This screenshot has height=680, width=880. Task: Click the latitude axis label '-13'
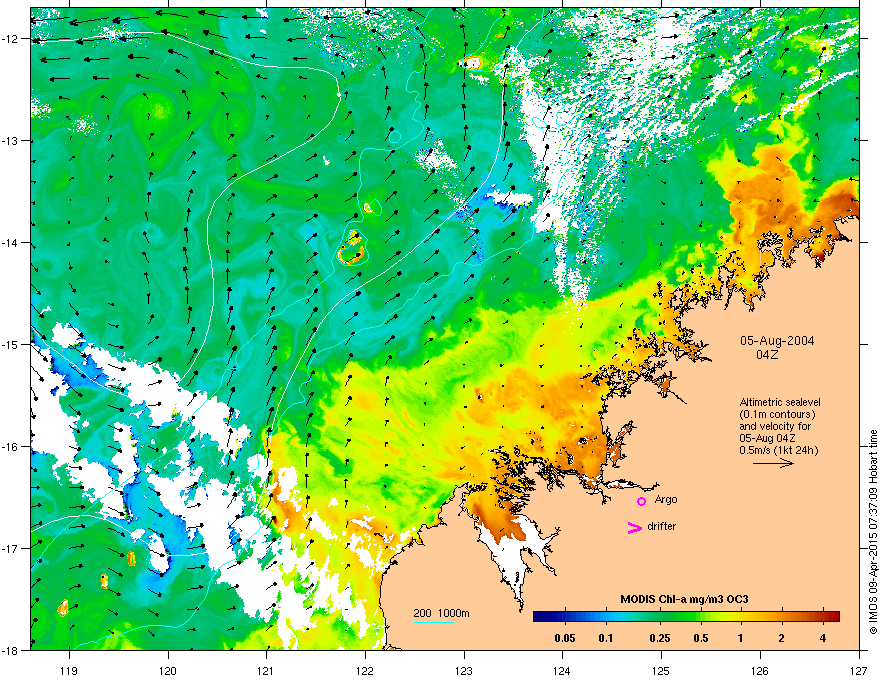(11, 140)
